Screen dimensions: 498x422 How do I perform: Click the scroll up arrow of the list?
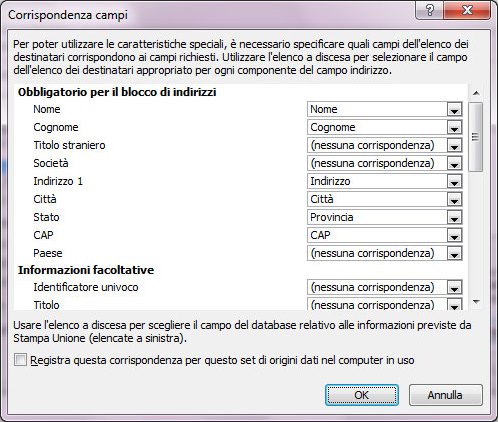click(476, 93)
